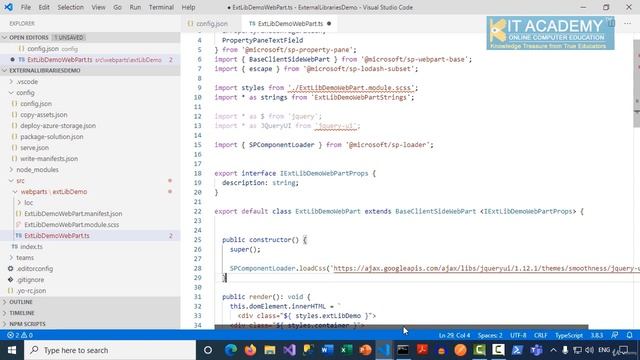Open the editor More Actions ellipsis
The height and width of the screenshot is (360, 640).
pyautogui.click(x=627, y=24)
